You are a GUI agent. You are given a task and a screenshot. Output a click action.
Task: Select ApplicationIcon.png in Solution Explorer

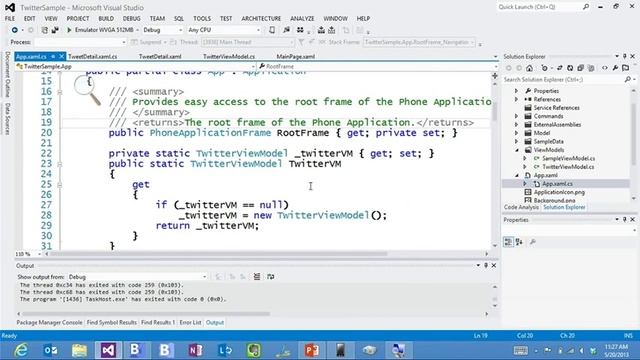click(559, 192)
